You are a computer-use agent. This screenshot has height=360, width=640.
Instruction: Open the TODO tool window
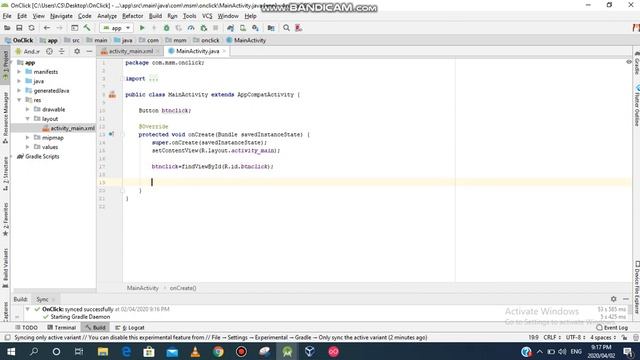(26, 327)
